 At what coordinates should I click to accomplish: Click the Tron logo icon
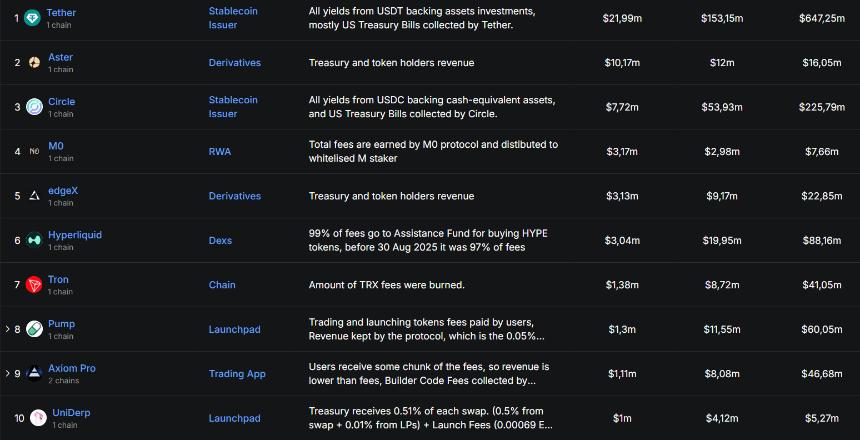click(x=34, y=285)
